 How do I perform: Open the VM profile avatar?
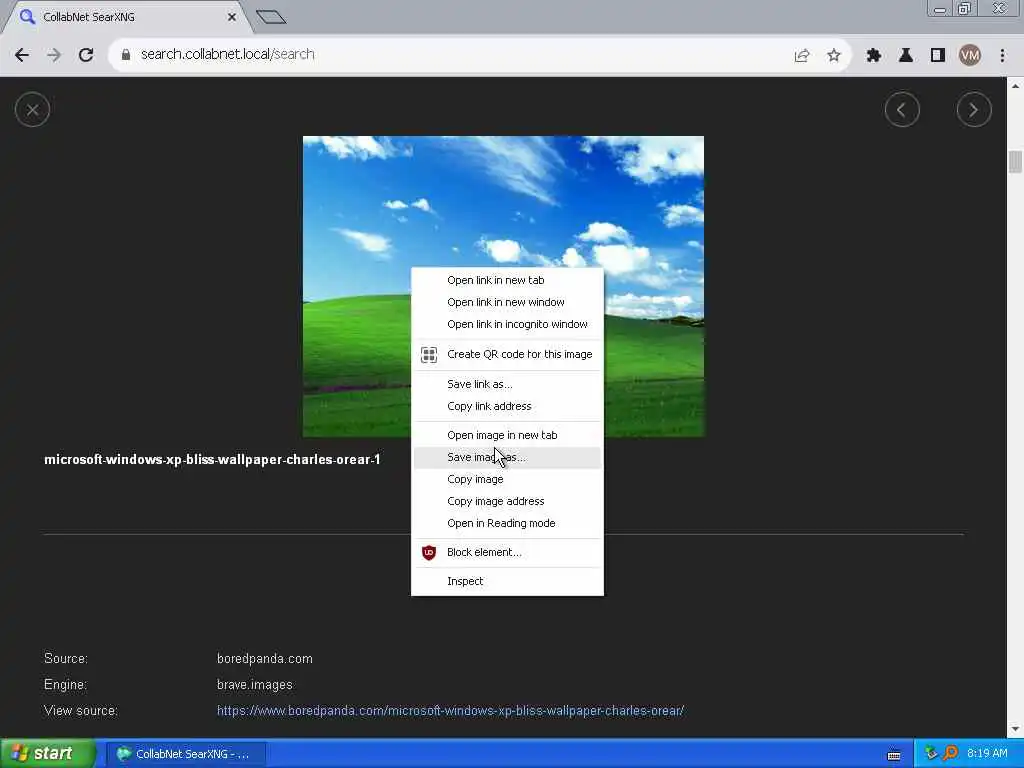tap(970, 56)
